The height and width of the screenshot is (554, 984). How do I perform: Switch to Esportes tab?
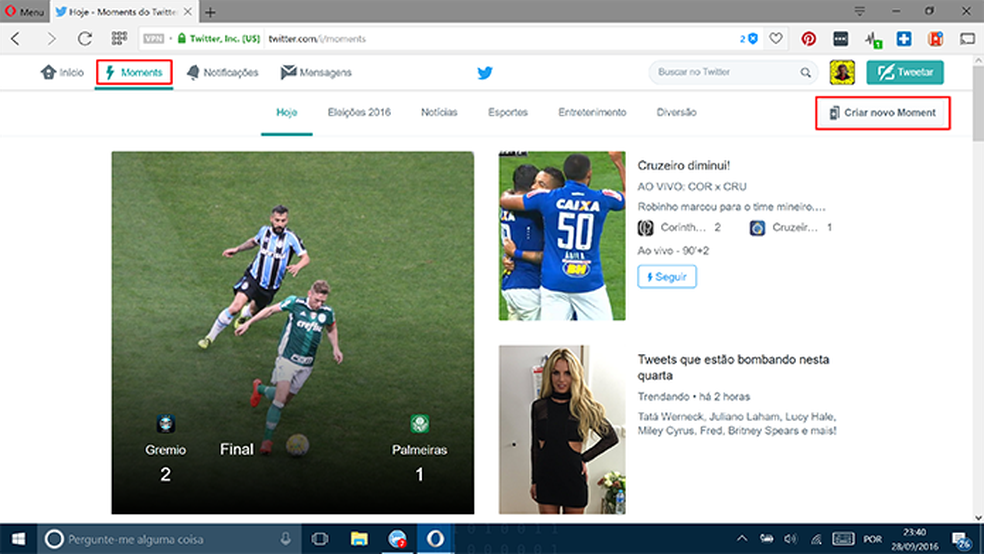(508, 113)
